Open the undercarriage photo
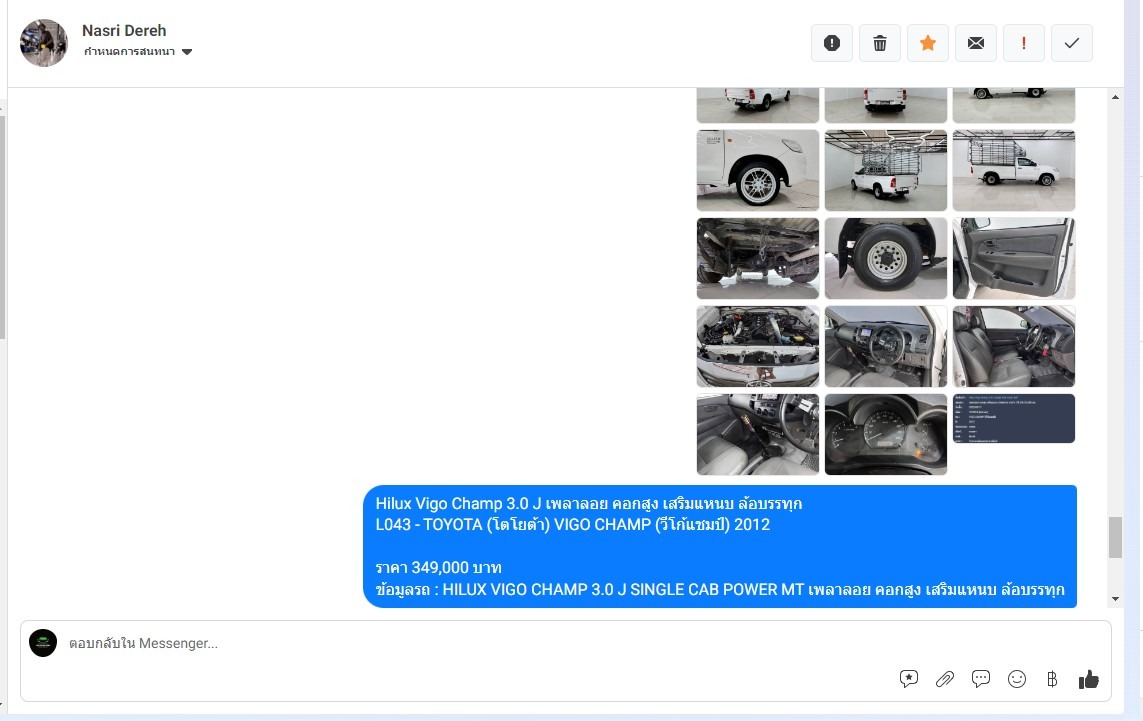This screenshot has width=1143, height=721. click(758, 259)
